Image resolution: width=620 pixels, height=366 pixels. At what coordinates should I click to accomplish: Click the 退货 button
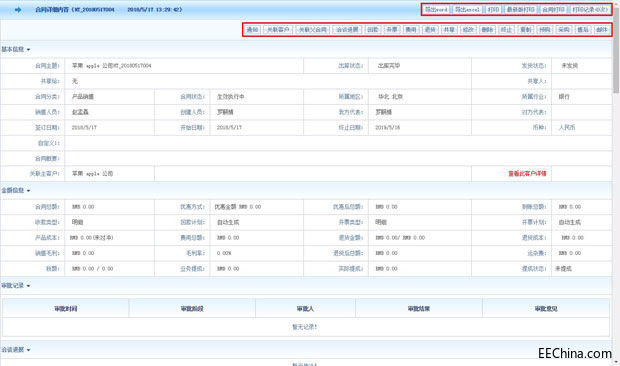tap(430, 30)
